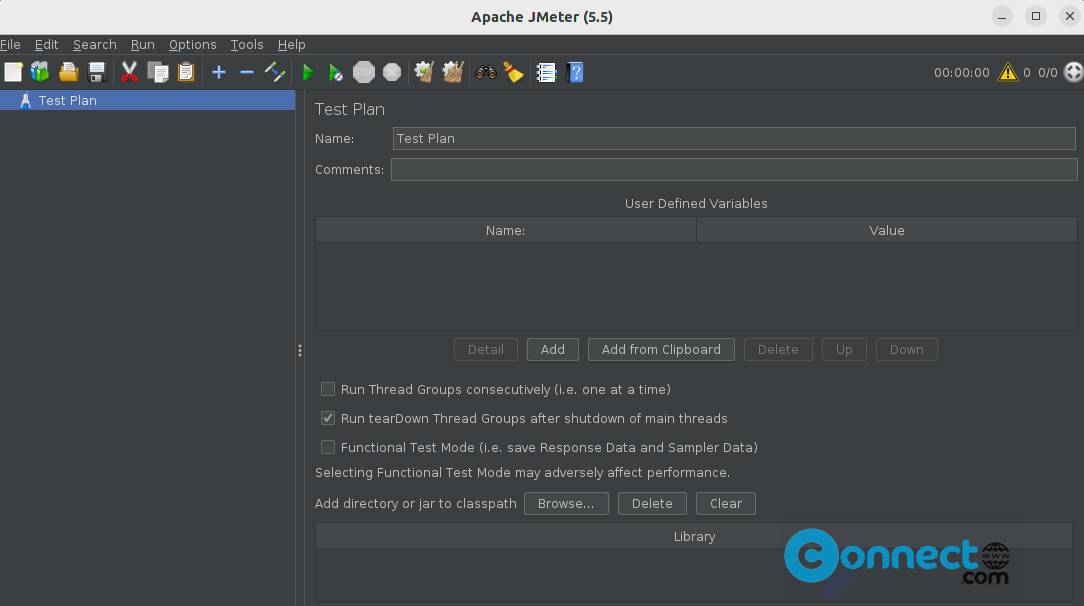Screen dimensions: 1084x606
Task: Click the split pane divider handle
Action: (x=299, y=350)
